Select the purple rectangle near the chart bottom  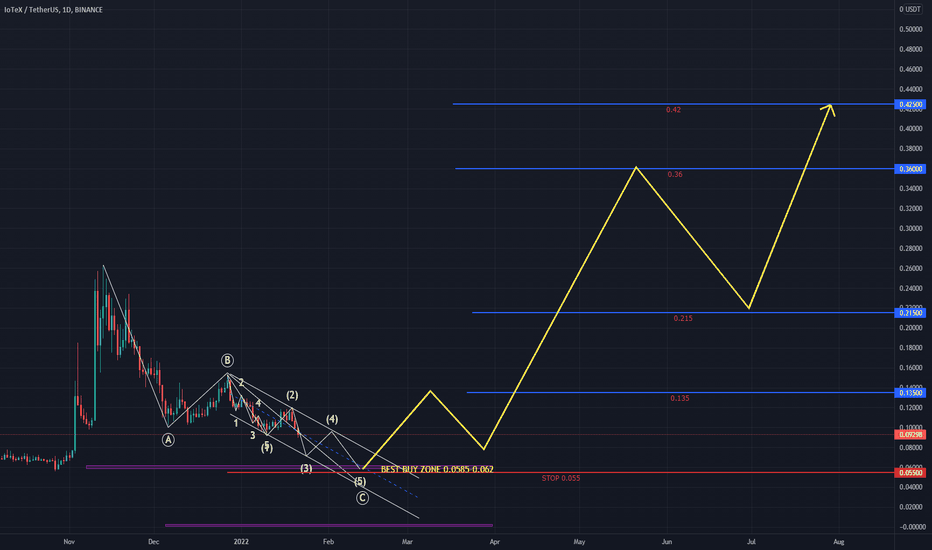tap(329, 526)
